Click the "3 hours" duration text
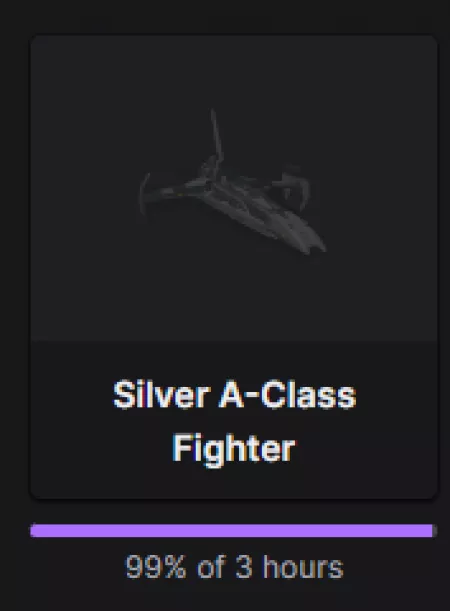This screenshot has height=611, width=450. (x=290, y=567)
